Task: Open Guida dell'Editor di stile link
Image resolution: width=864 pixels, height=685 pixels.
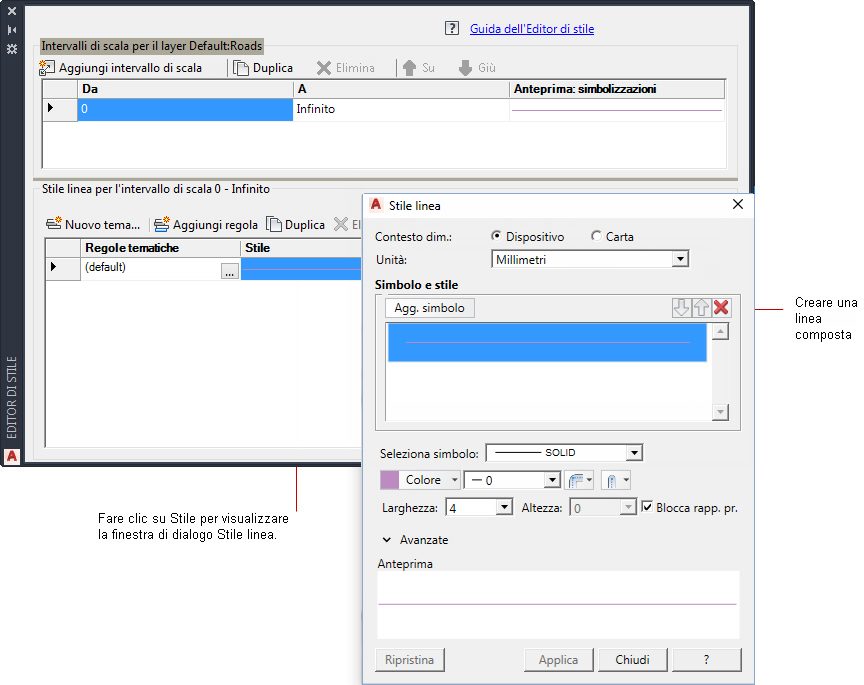Action: pyautogui.click(x=532, y=29)
